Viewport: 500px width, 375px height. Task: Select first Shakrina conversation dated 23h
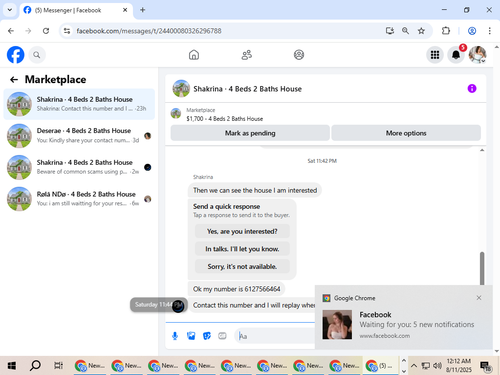click(x=79, y=104)
